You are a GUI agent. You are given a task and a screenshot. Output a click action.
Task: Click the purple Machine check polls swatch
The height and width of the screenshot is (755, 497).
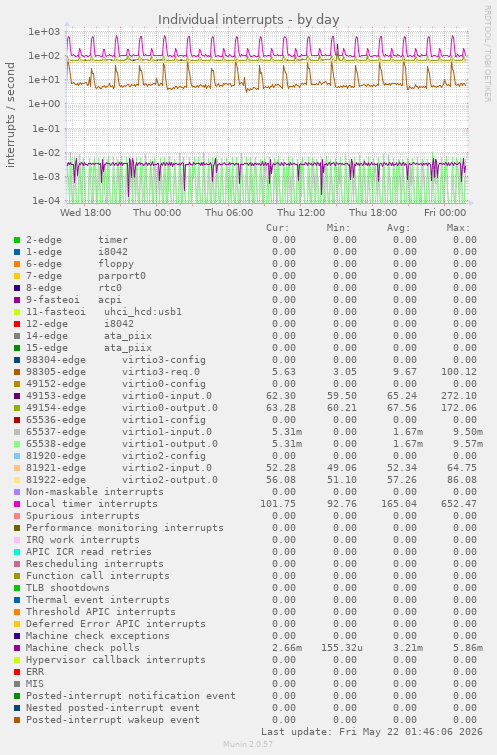click(17, 648)
